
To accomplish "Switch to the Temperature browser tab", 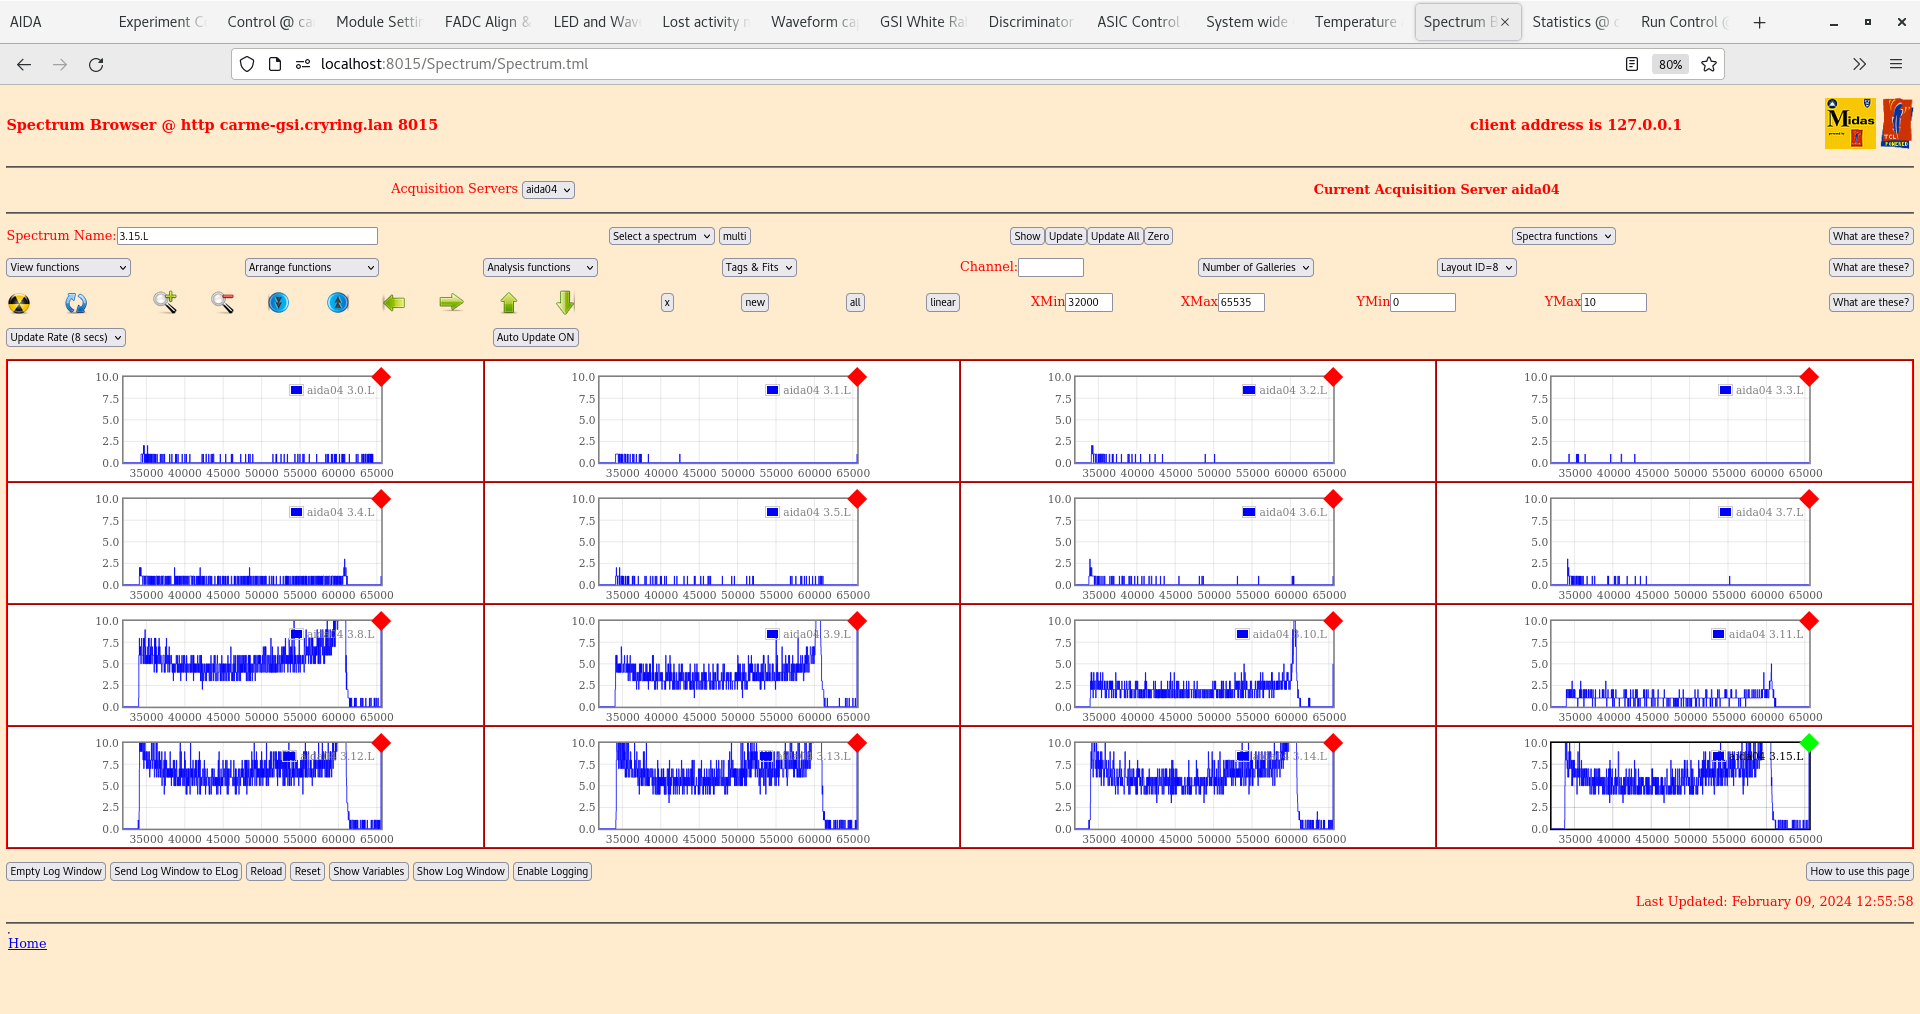I will (1355, 22).
